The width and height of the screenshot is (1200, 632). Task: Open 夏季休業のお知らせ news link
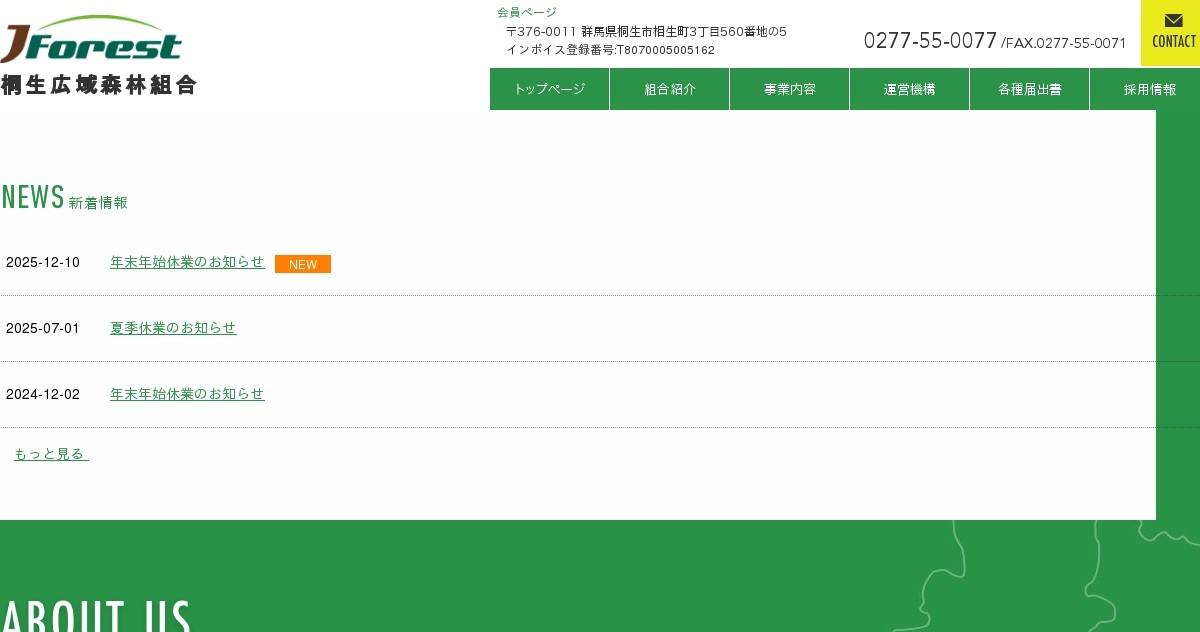pyautogui.click(x=173, y=328)
